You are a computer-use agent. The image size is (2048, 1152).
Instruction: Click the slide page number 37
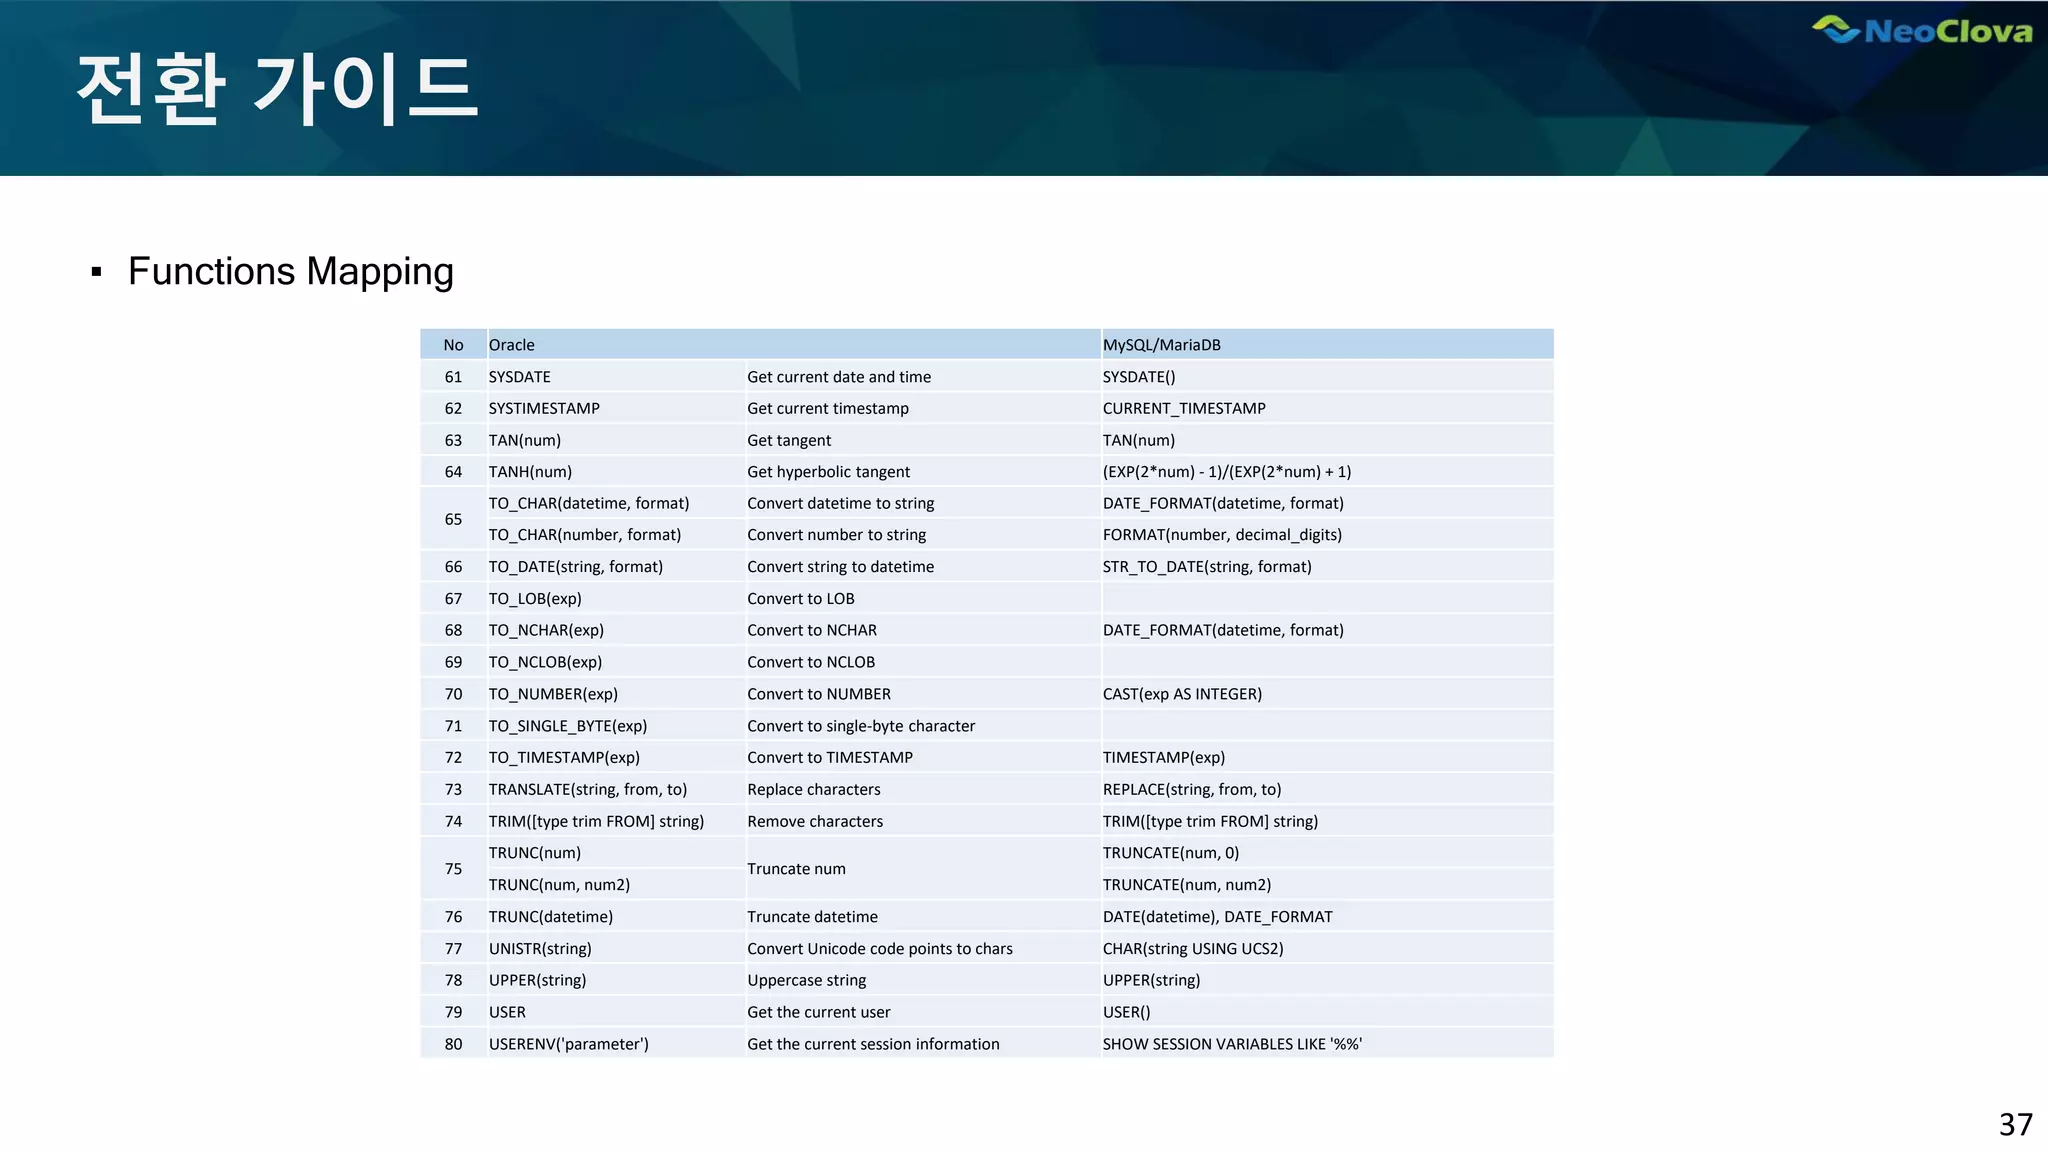click(2015, 1125)
